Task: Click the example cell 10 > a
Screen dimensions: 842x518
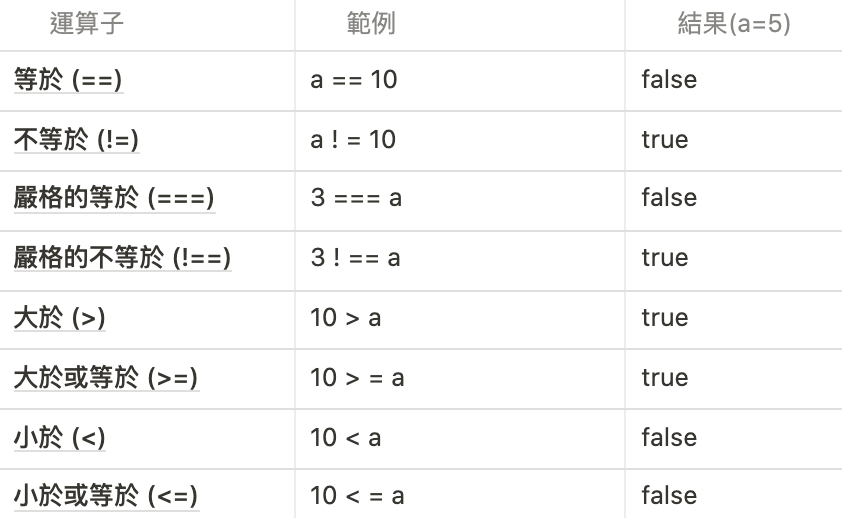Action: click(346, 318)
